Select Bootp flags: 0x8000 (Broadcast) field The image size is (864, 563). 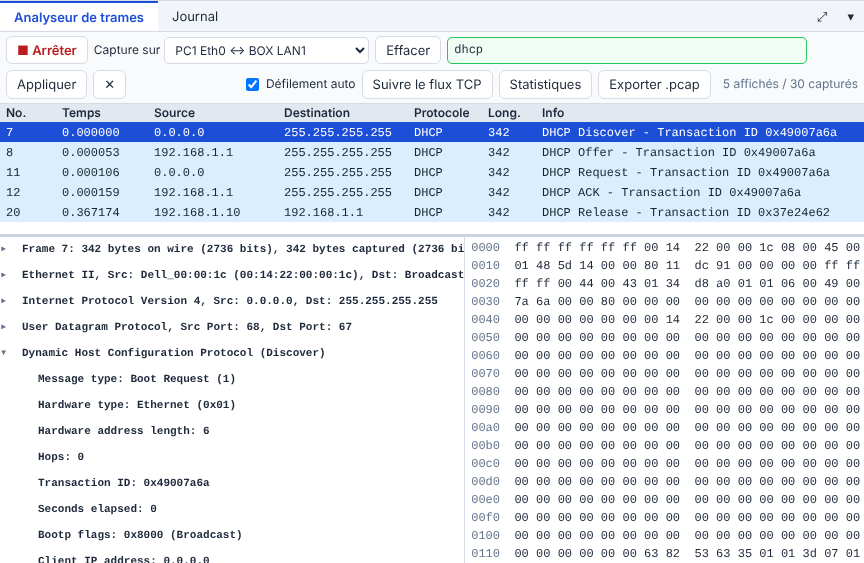click(x=140, y=534)
